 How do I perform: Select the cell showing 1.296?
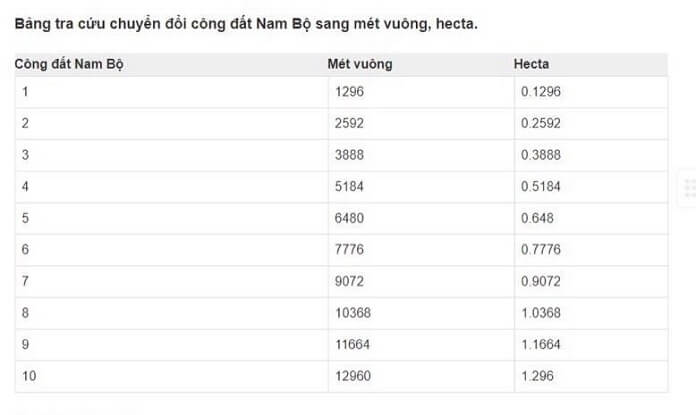591,376
